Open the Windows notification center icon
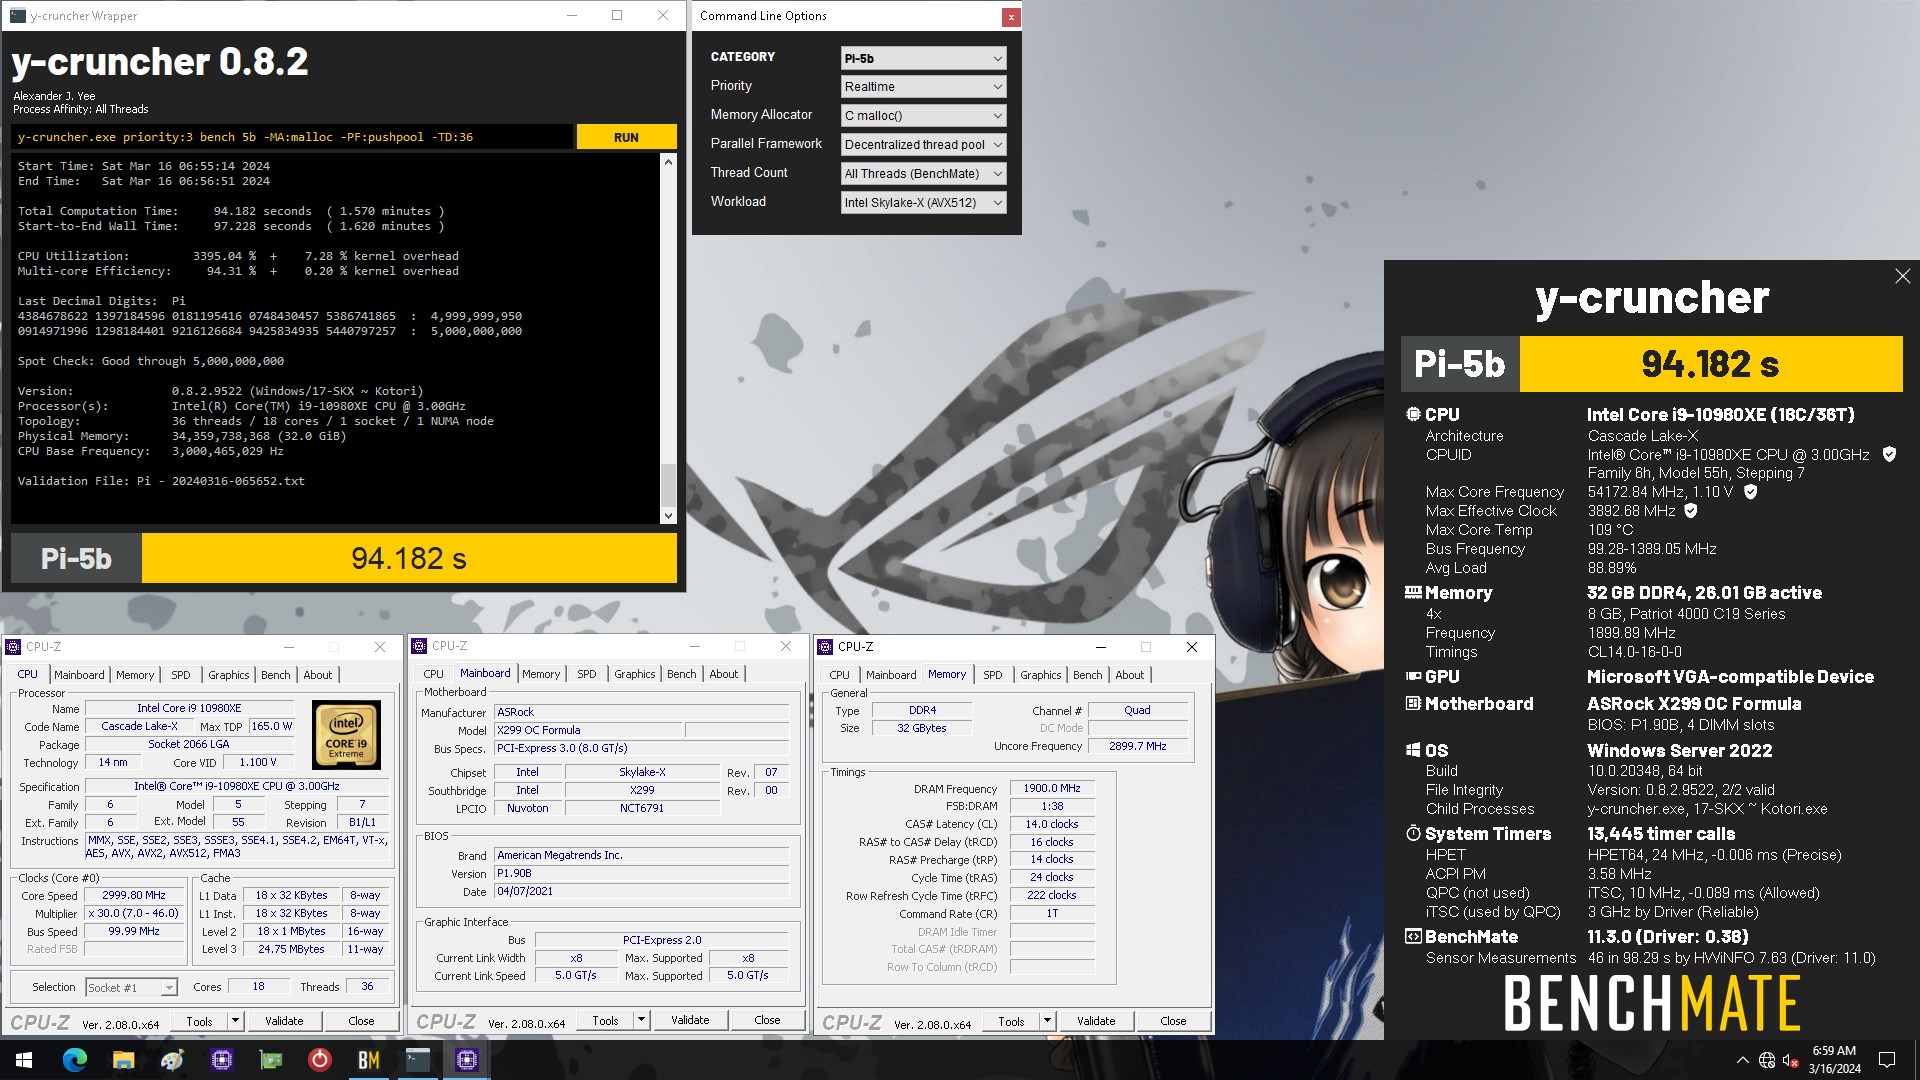The image size is (1920, 1080). pos(1887,1060)
